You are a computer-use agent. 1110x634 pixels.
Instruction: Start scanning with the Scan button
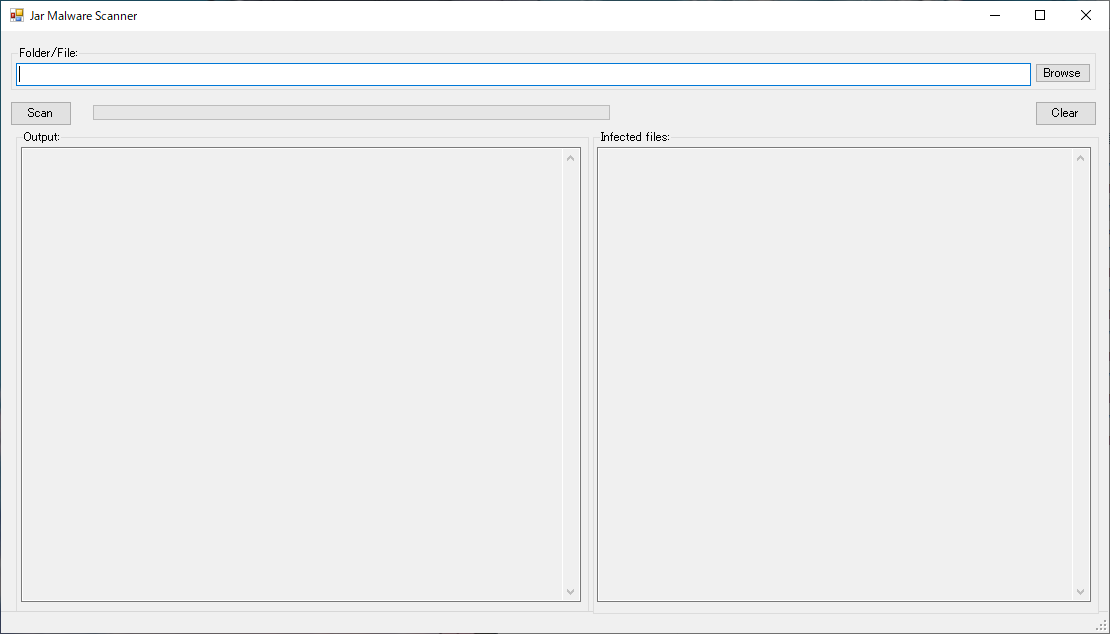tap(40, 113)
